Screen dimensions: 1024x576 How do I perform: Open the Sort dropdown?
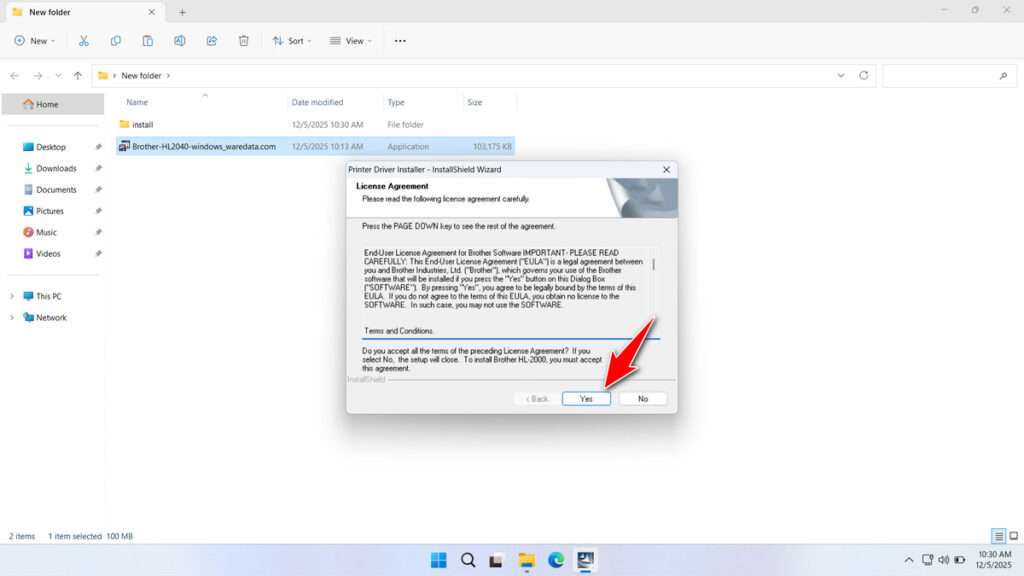(x=291, y=40)
